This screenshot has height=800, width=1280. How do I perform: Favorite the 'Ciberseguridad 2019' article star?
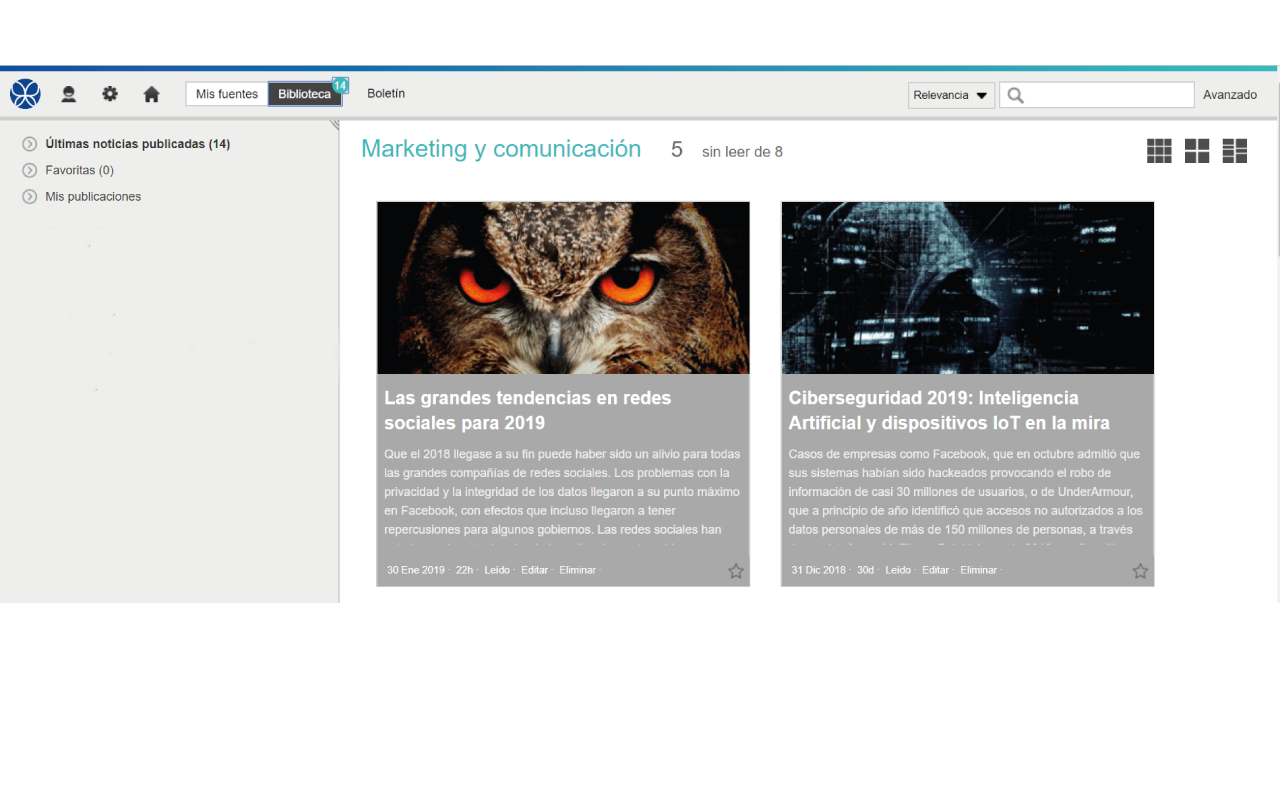tap(1140, 571)
